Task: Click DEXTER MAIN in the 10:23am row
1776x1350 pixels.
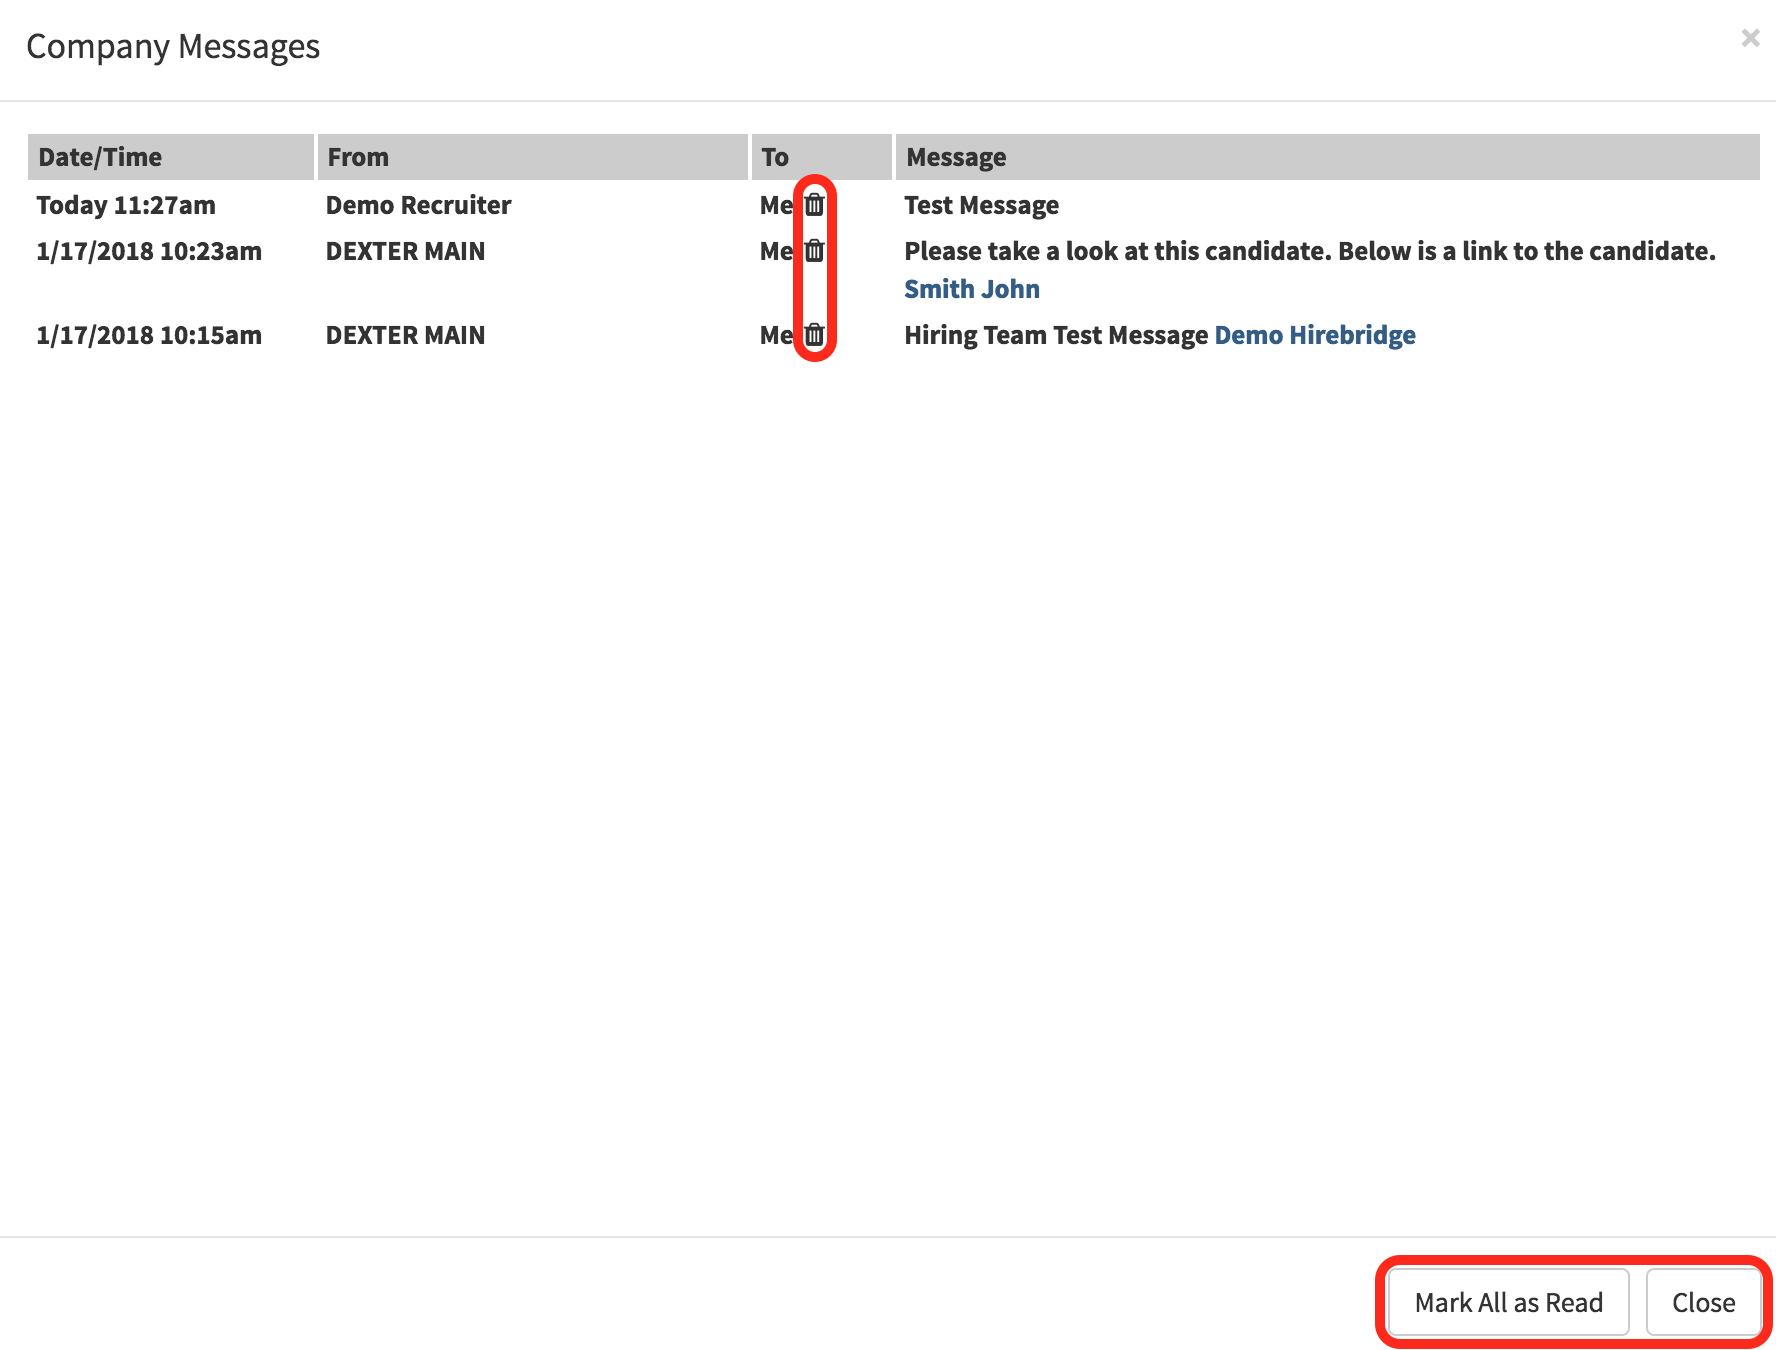Action: [x=405, y=251]
